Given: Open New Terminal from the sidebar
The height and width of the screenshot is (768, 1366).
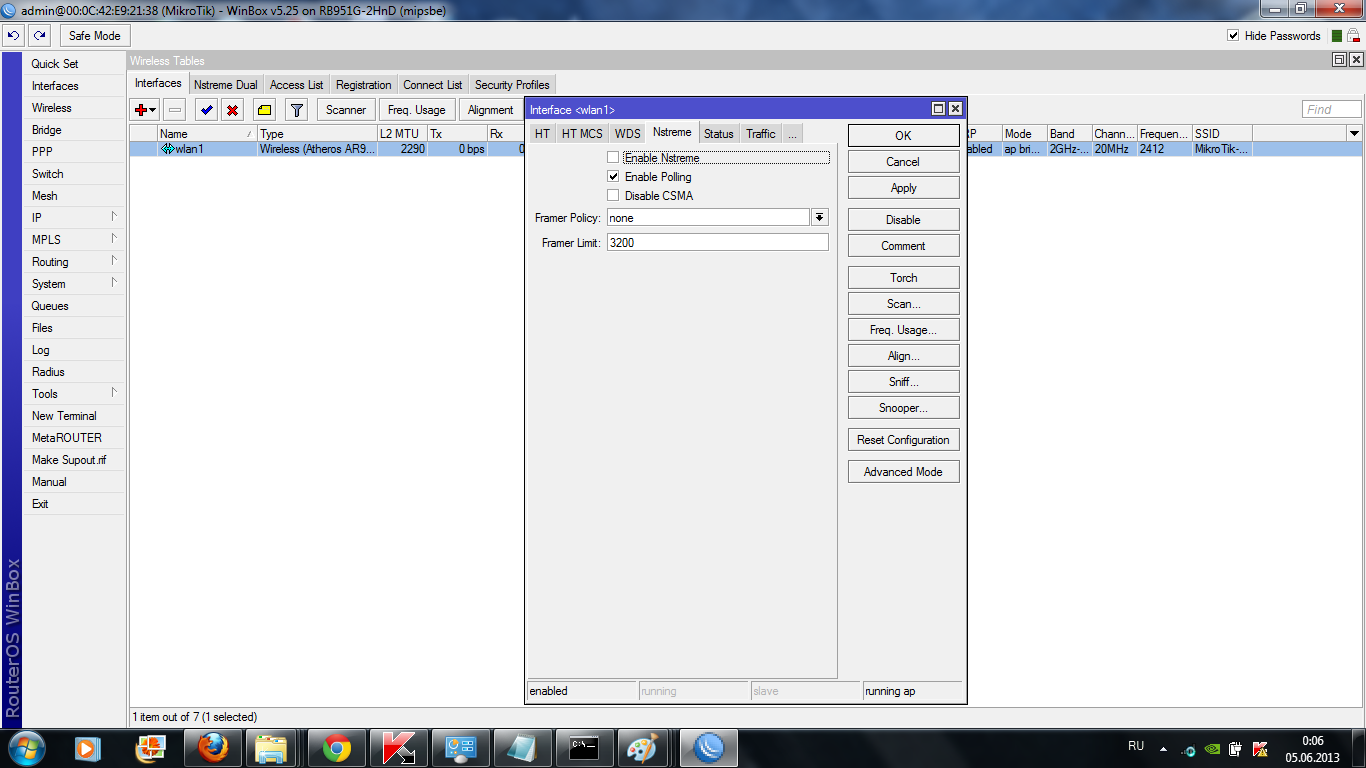Looking at the screenshot, I should click(x=75, y=415).
